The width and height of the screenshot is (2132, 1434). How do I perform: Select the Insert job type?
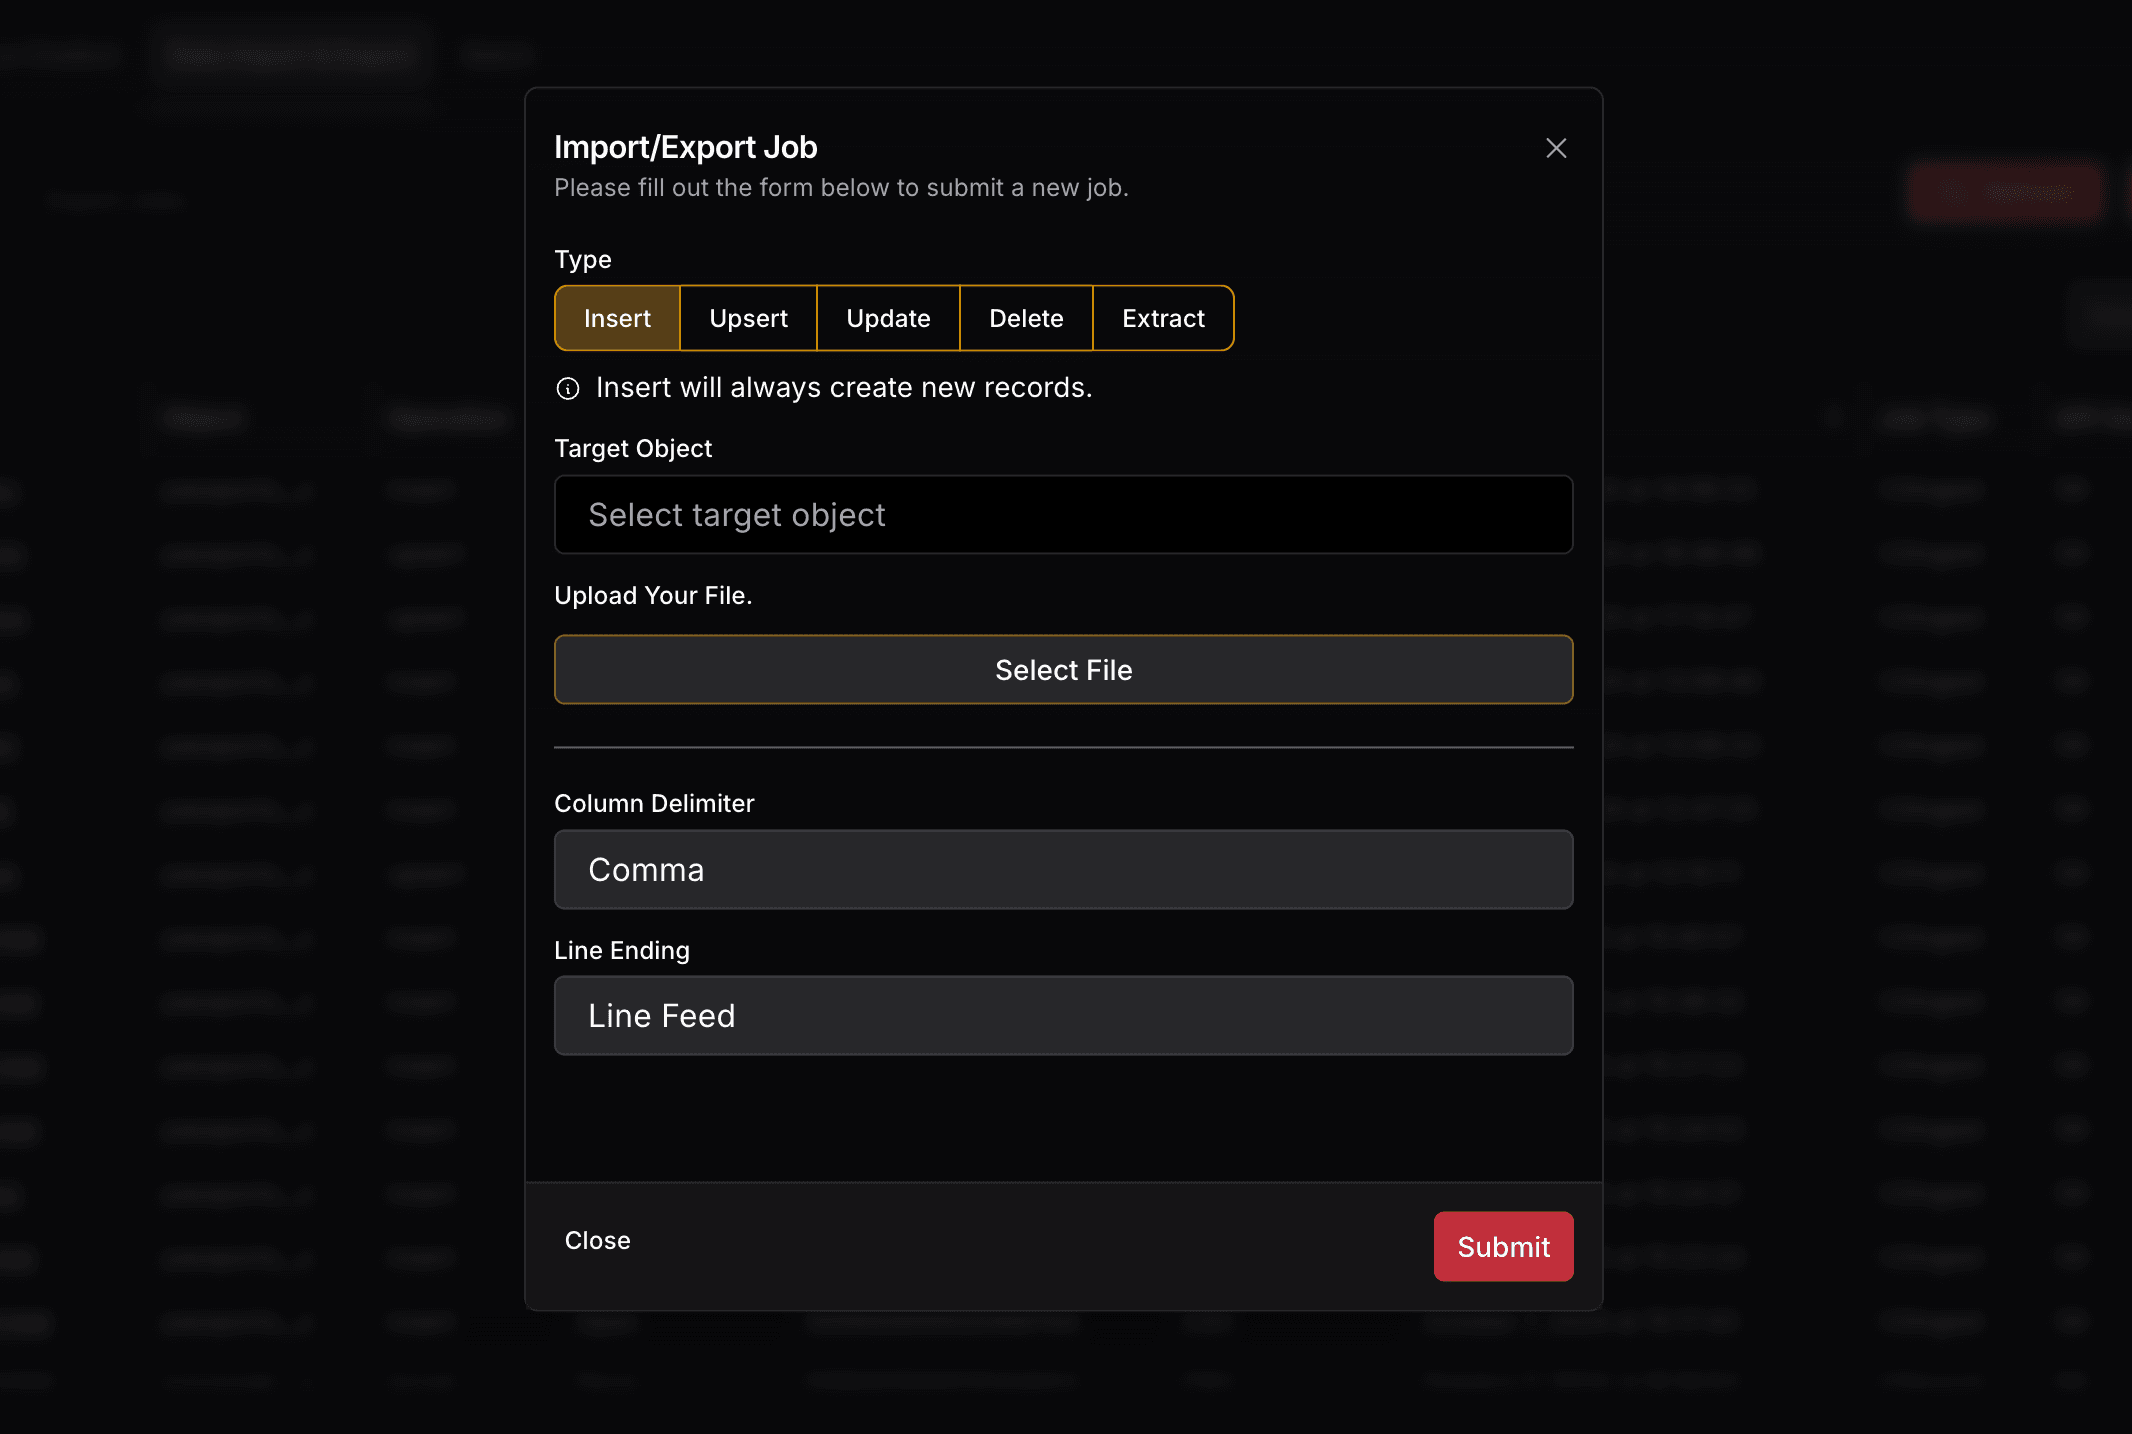(617, 318)
